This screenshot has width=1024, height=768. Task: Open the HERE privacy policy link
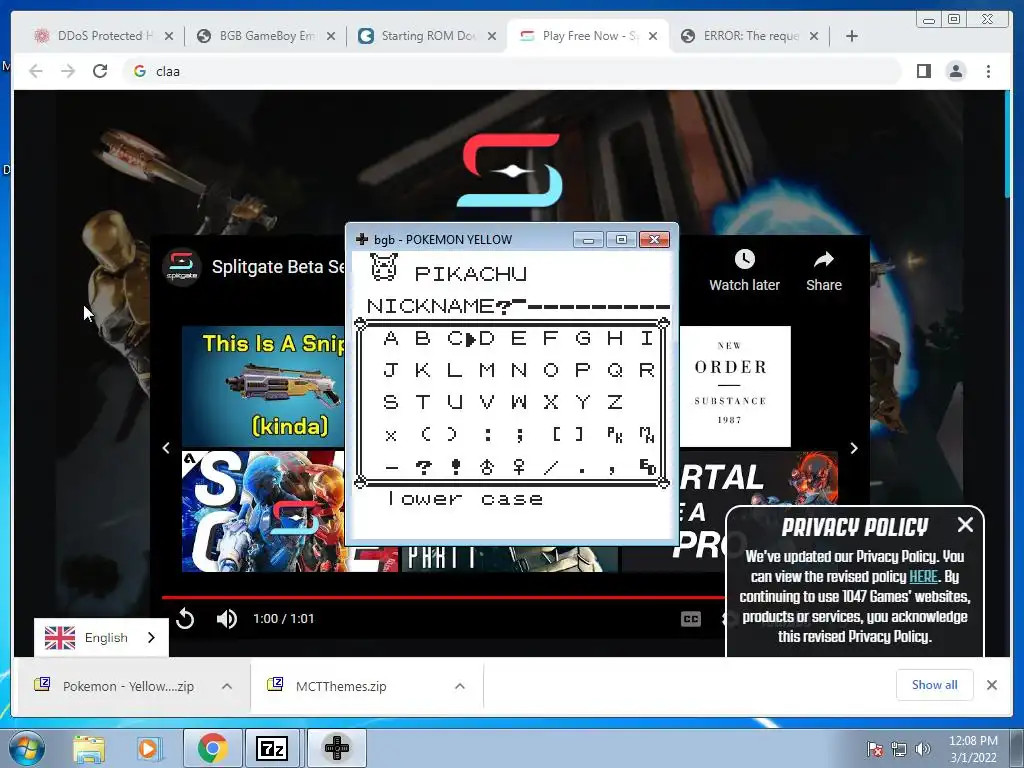[923, 577]
